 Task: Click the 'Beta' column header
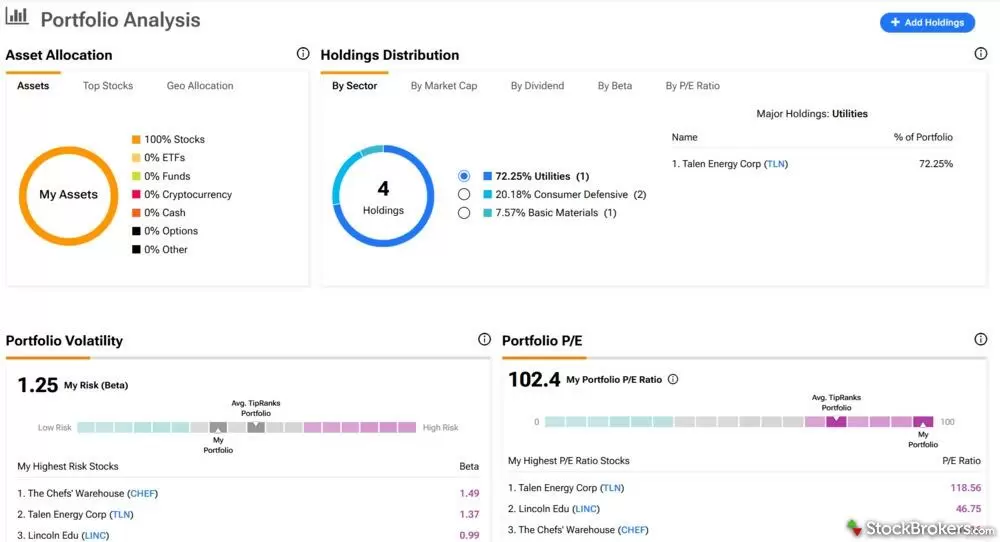point(469,467)
